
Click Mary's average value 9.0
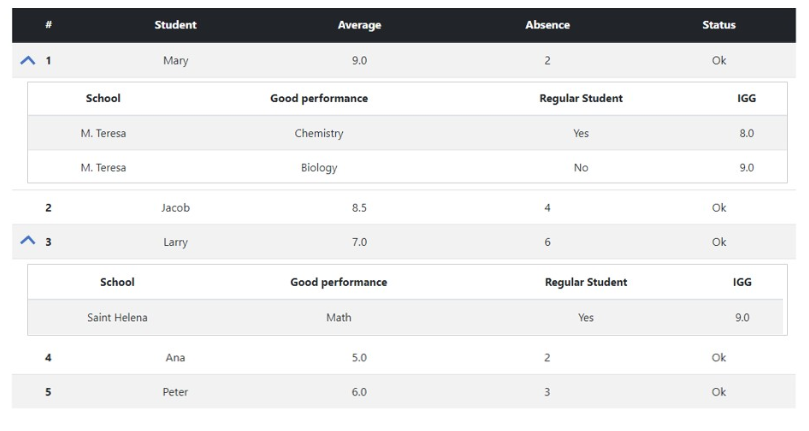coord(359,61)
